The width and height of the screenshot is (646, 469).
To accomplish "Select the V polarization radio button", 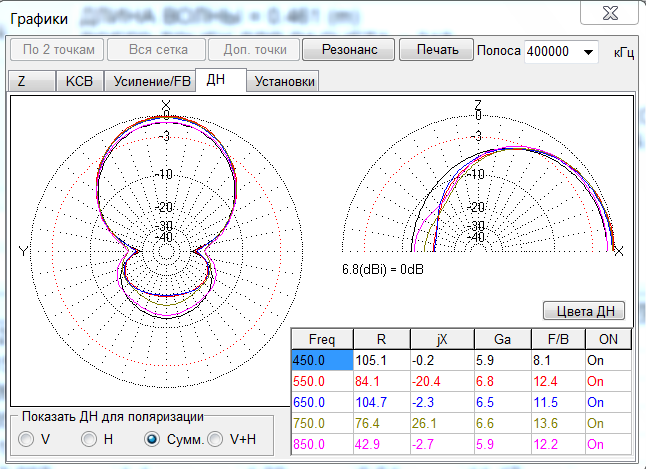I will (x=26, y=438).
